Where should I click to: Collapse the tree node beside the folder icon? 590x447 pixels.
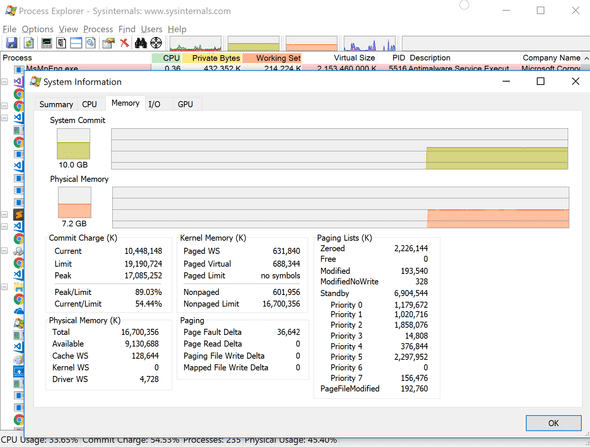(x=5, y=287)
